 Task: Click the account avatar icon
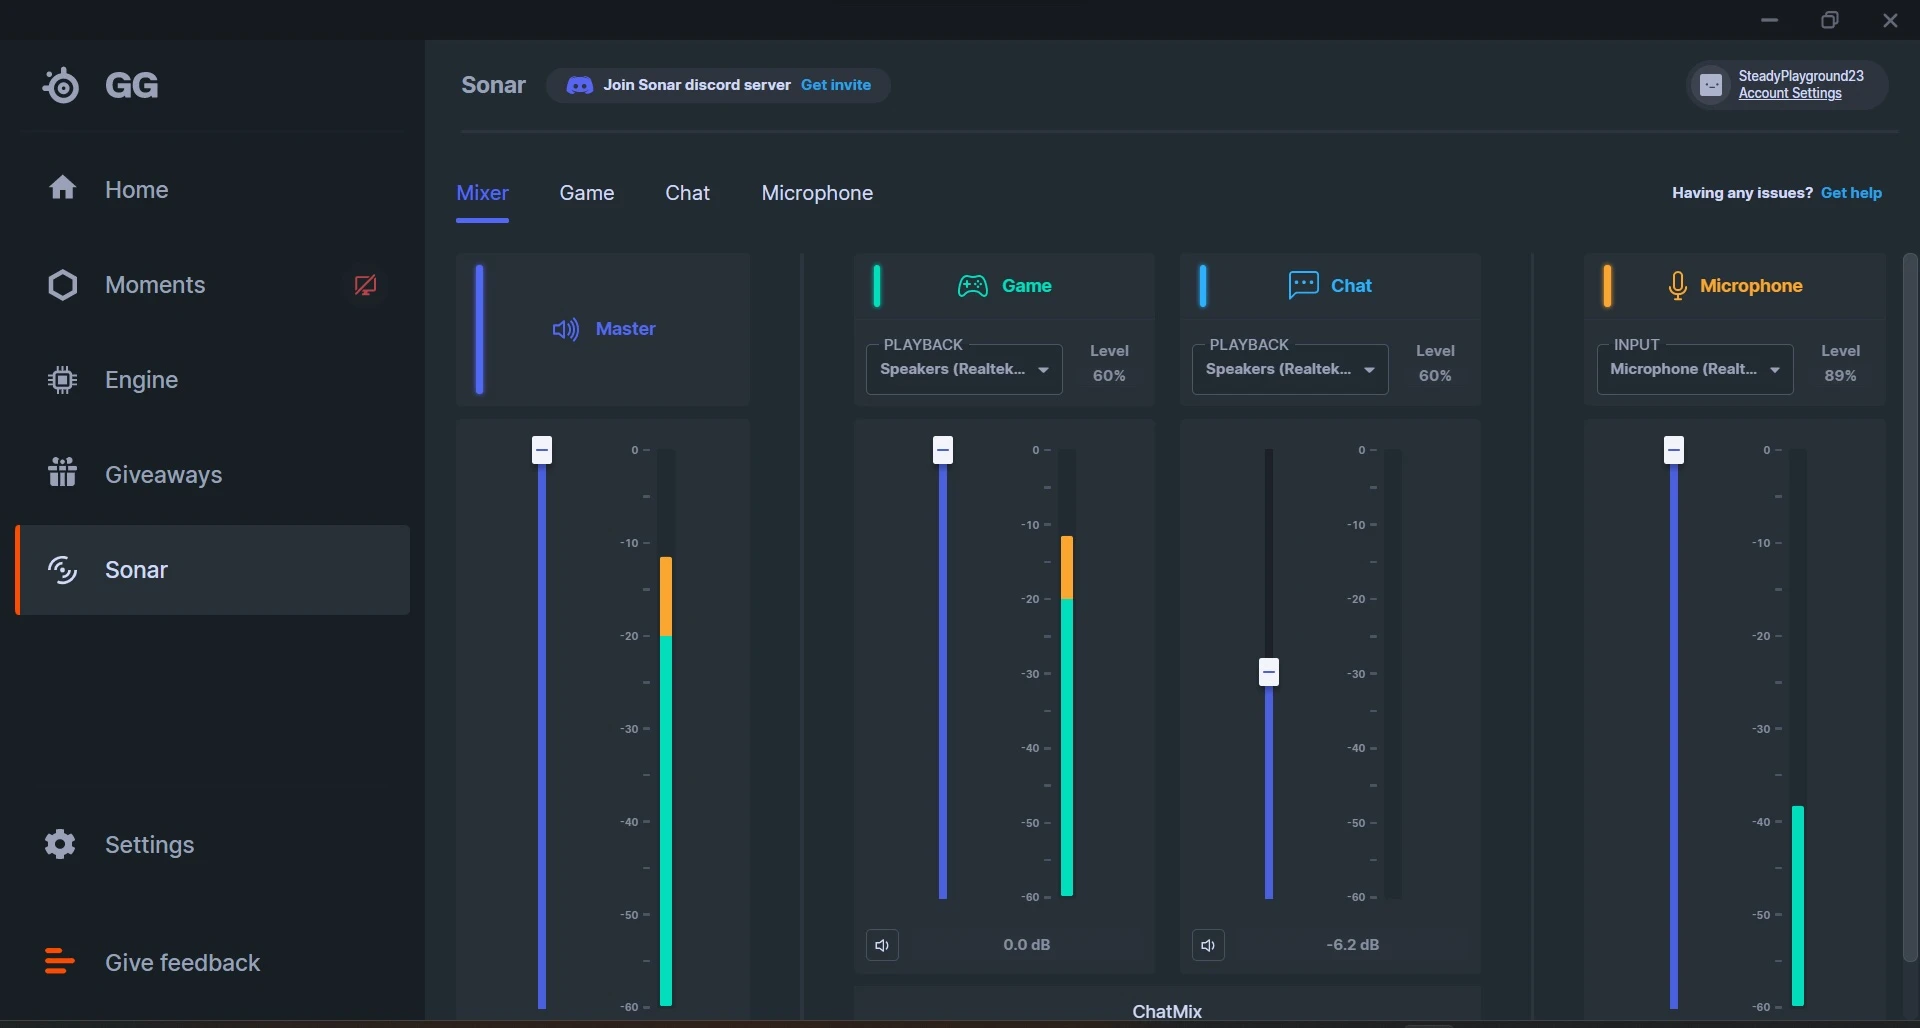pyautogui.click(x=1711, y=85)
